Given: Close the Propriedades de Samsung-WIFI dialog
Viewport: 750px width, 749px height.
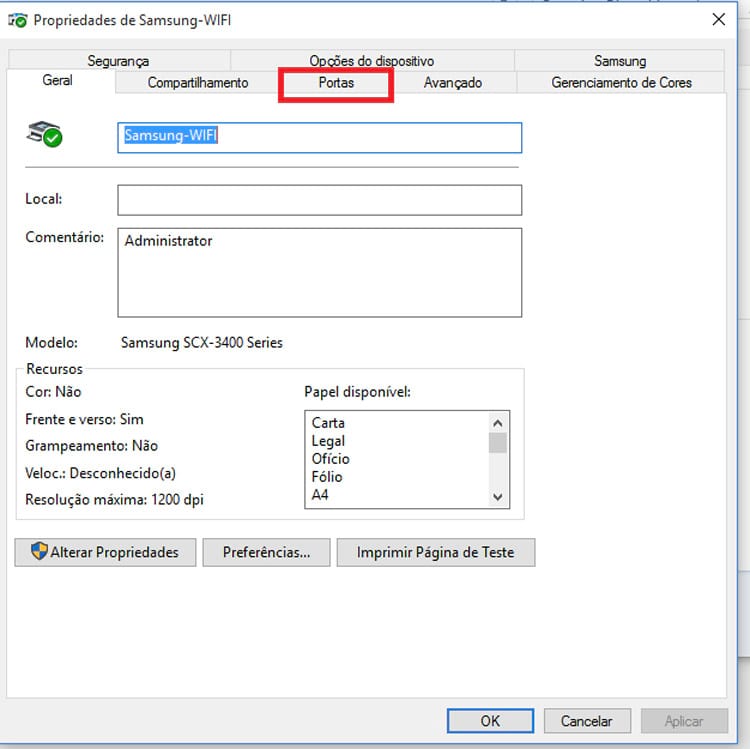Looking at the screenshot, I should (x=718, y=20).
